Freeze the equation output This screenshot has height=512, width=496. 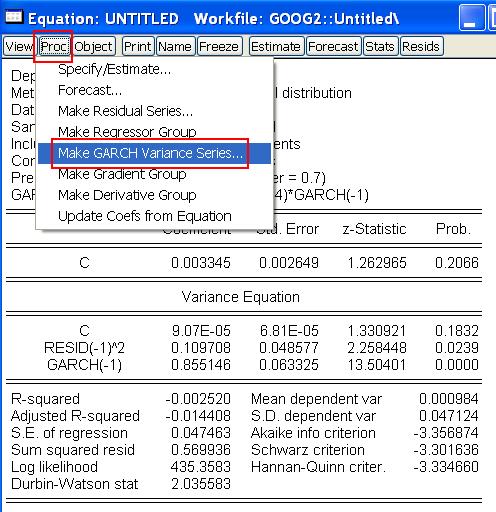click(x=219, y=46)
